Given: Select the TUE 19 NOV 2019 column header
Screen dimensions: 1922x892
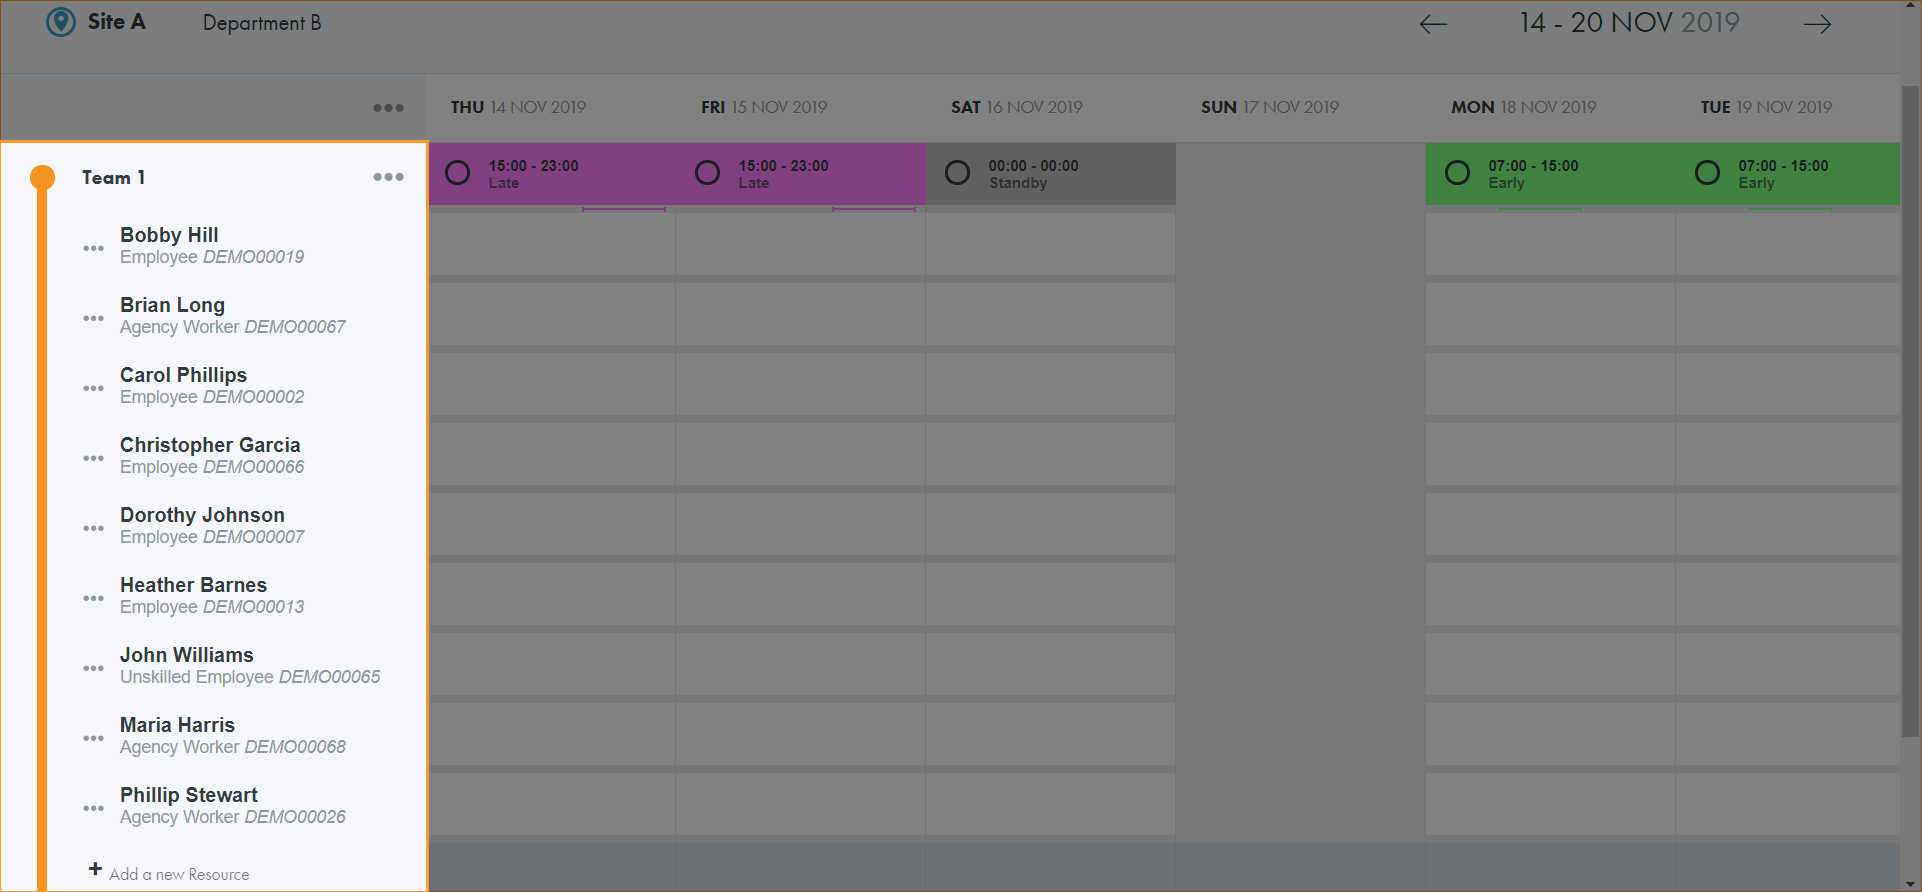Looking at the screenshot, I should click(1765, 107).
